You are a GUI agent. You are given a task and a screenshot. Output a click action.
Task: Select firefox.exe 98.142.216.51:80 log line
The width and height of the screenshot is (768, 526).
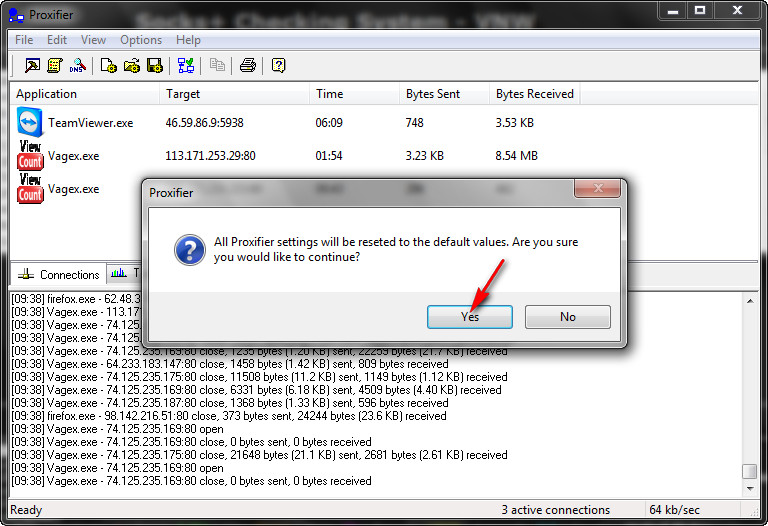pyautogui.click(x=229, y=416)
